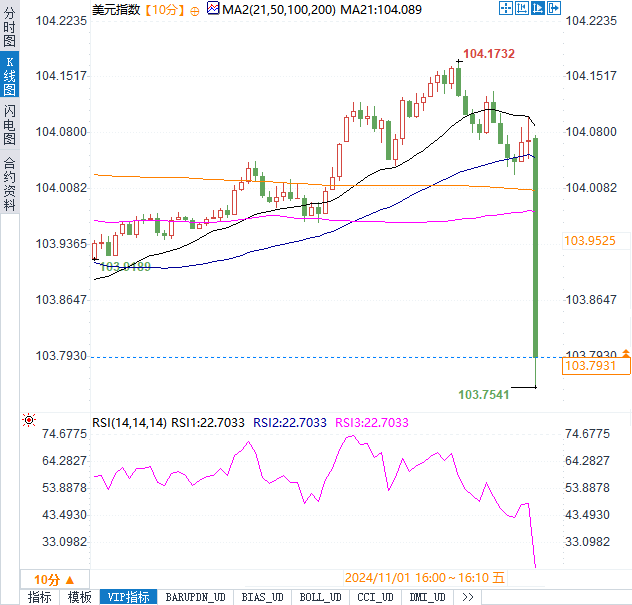Switch to the 指标 bottom tab
Viewport: 632px width, 605px height.
click(40, 597)
